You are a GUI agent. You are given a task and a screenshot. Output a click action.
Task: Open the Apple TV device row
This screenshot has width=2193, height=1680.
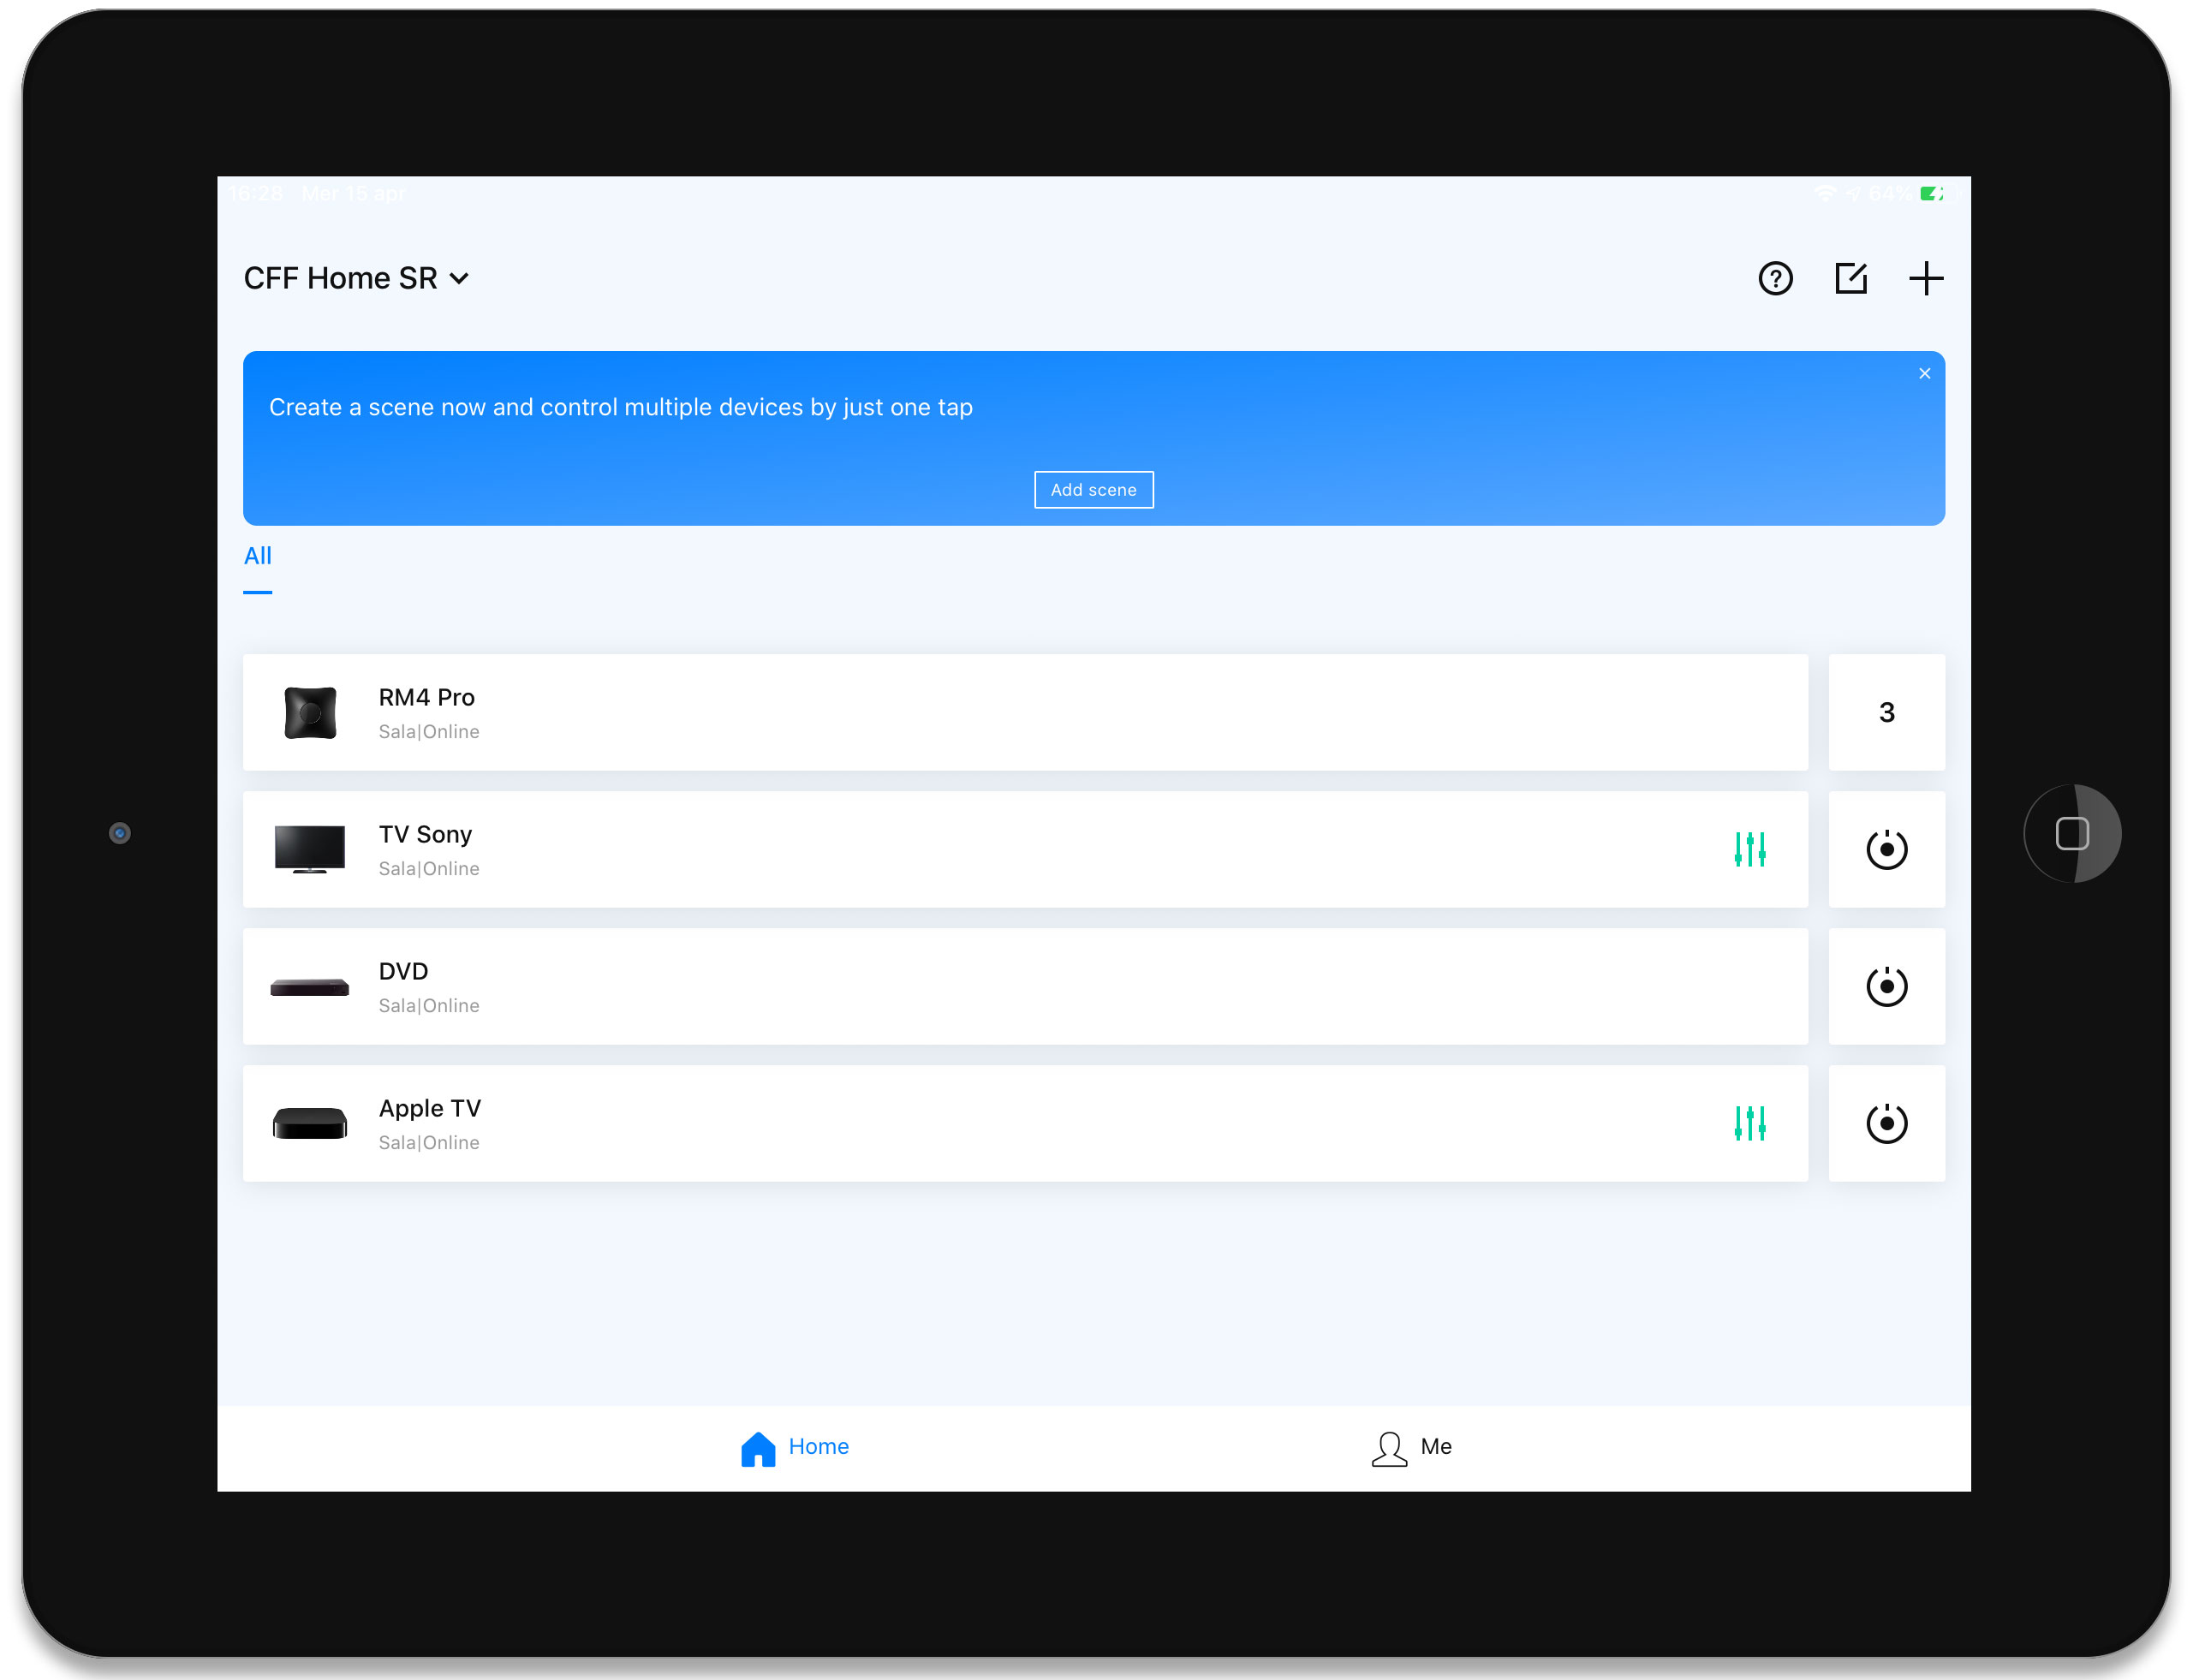click(1025, 1123)
